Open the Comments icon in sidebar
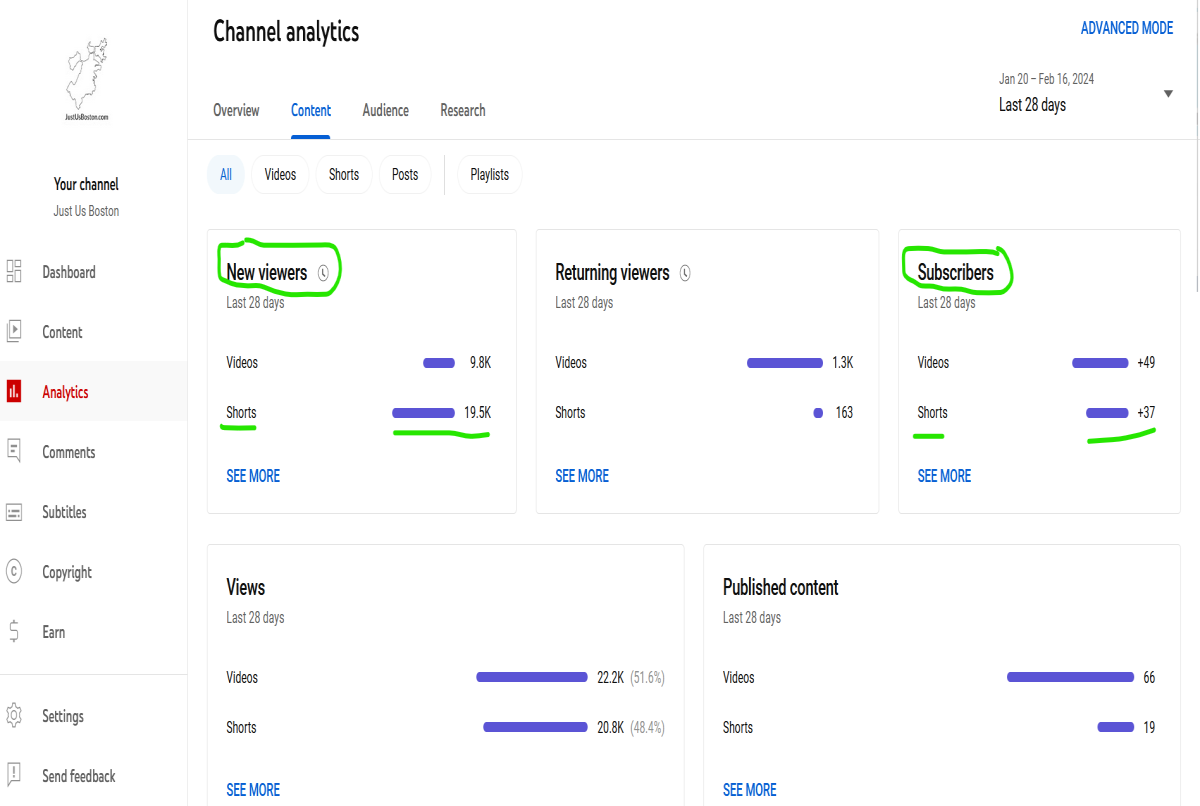Viewport: 1200px width, 806px height. (x=14, y=452)
